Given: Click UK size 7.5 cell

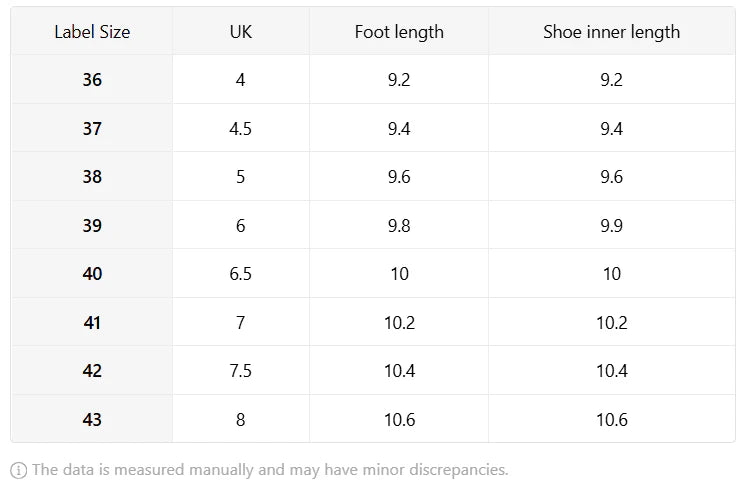Looking at the screenshot, I should [240, 371].
